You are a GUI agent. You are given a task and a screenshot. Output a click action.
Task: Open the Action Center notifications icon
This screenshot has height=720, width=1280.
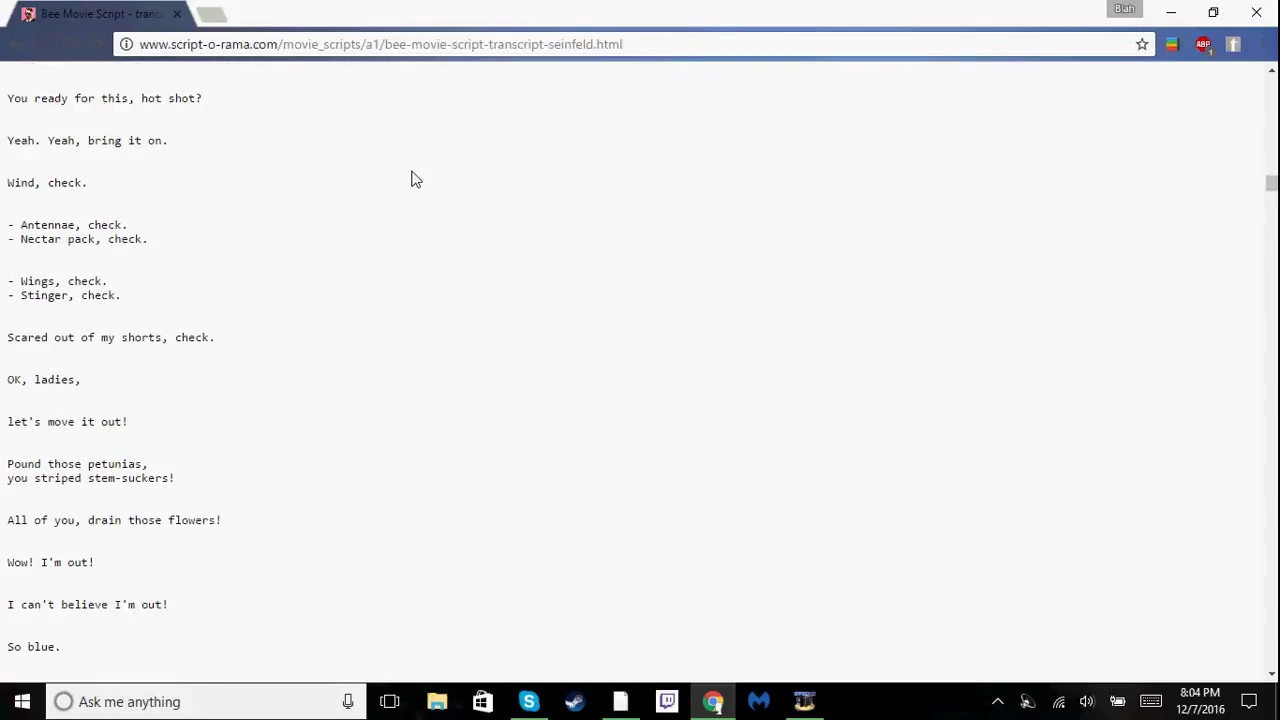[x=1249, y=701]
